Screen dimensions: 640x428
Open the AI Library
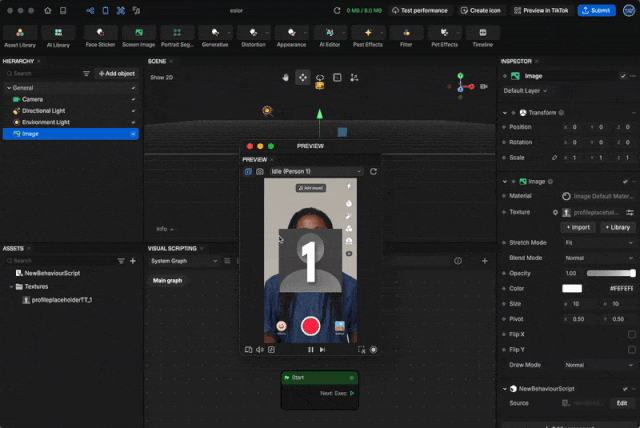coord(58,37)
